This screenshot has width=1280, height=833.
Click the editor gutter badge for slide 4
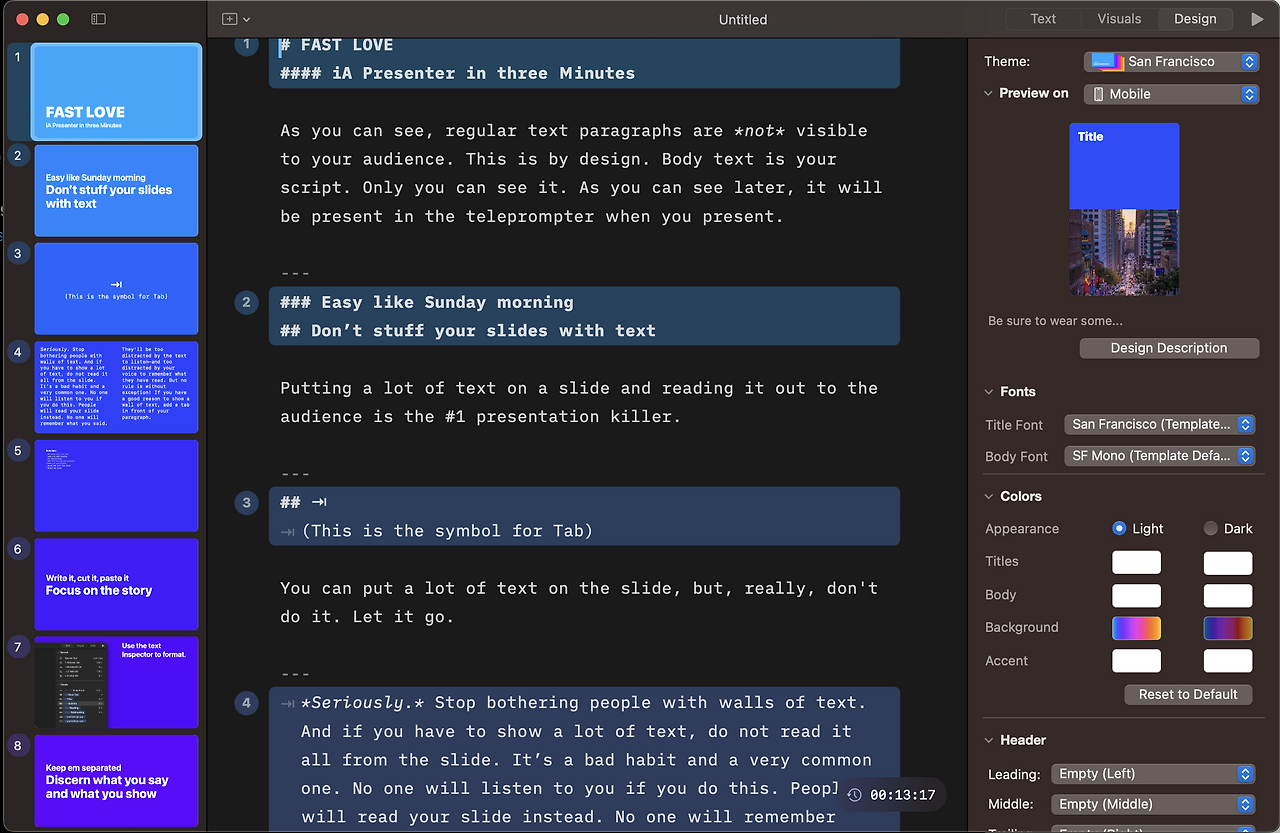click(246, 702)
